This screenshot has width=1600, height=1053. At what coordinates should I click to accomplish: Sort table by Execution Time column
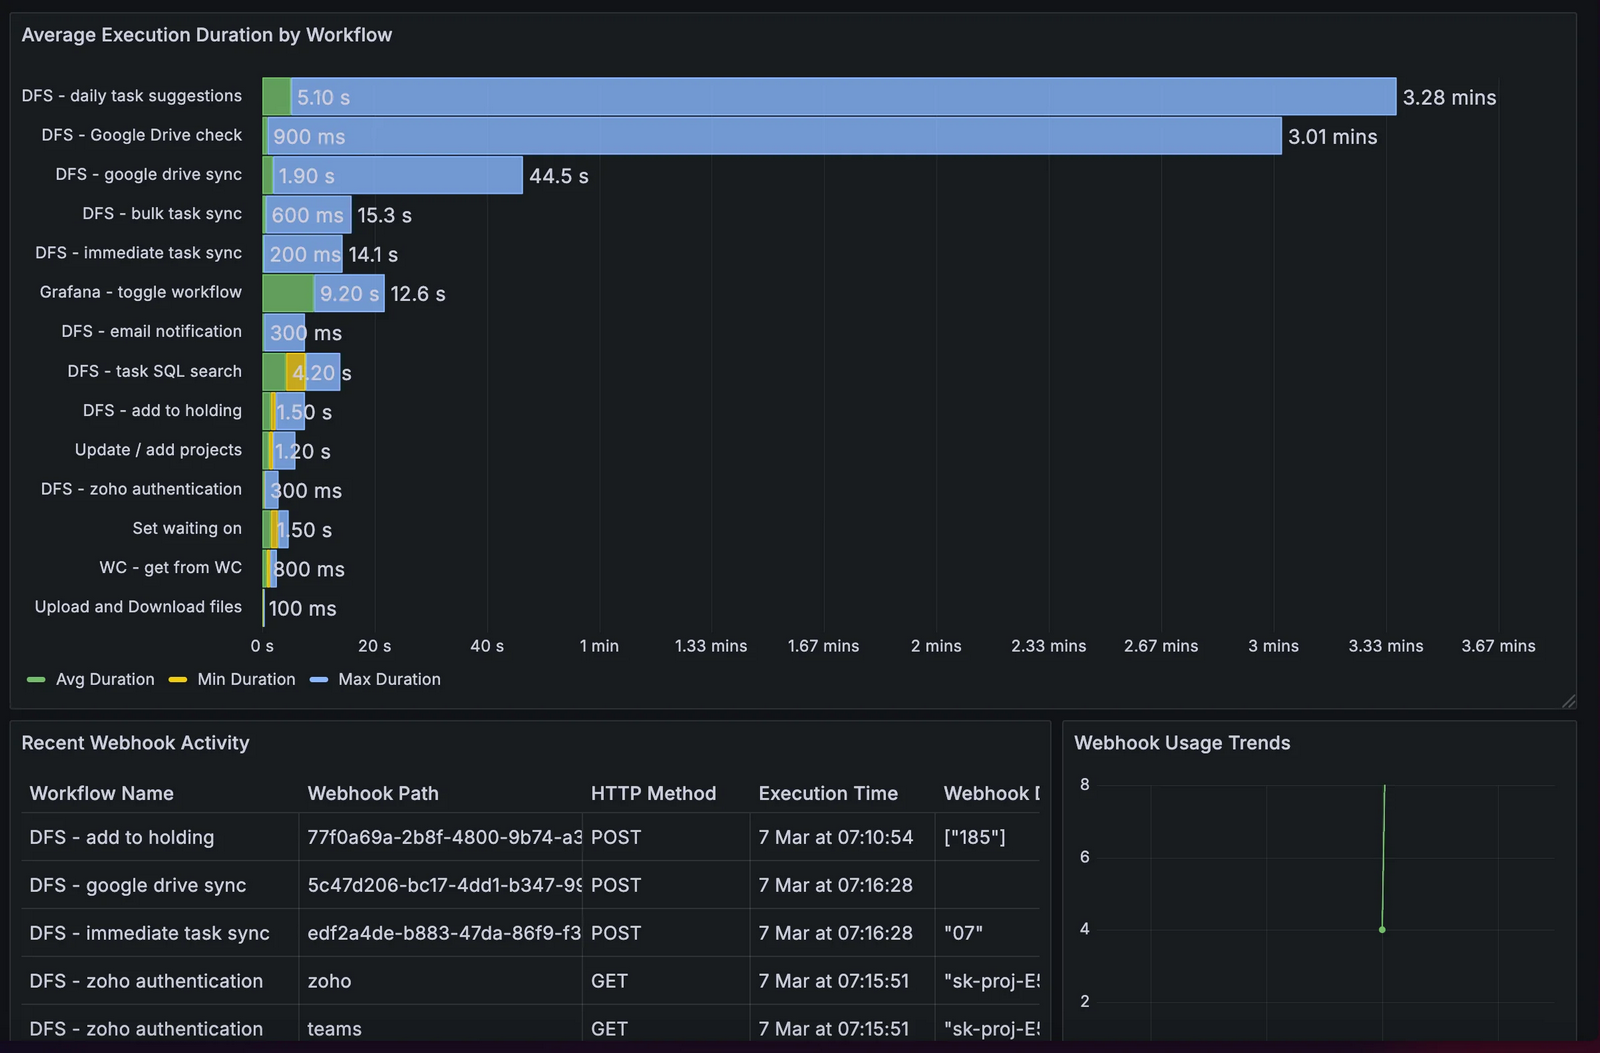pos(828,793)
